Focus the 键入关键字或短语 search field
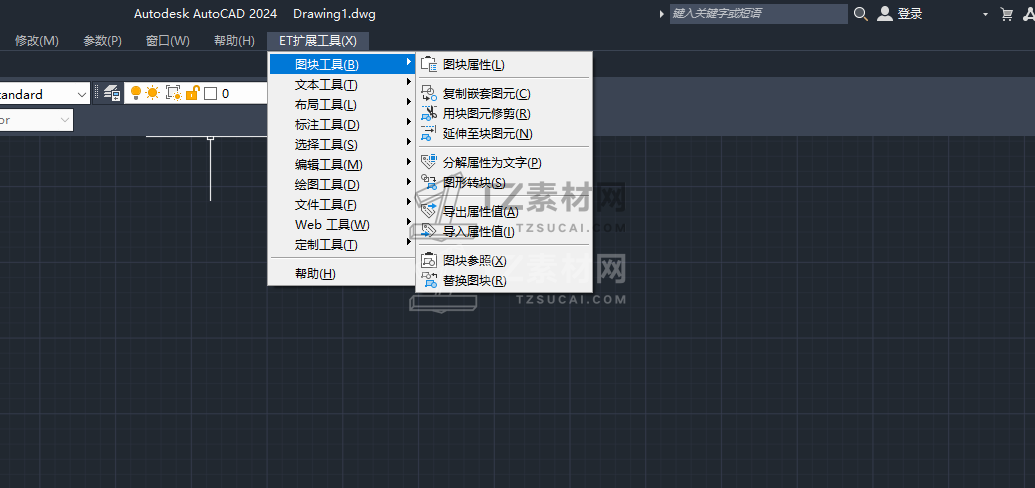This screenshot has height=488, width=1035. pos(758,14)
